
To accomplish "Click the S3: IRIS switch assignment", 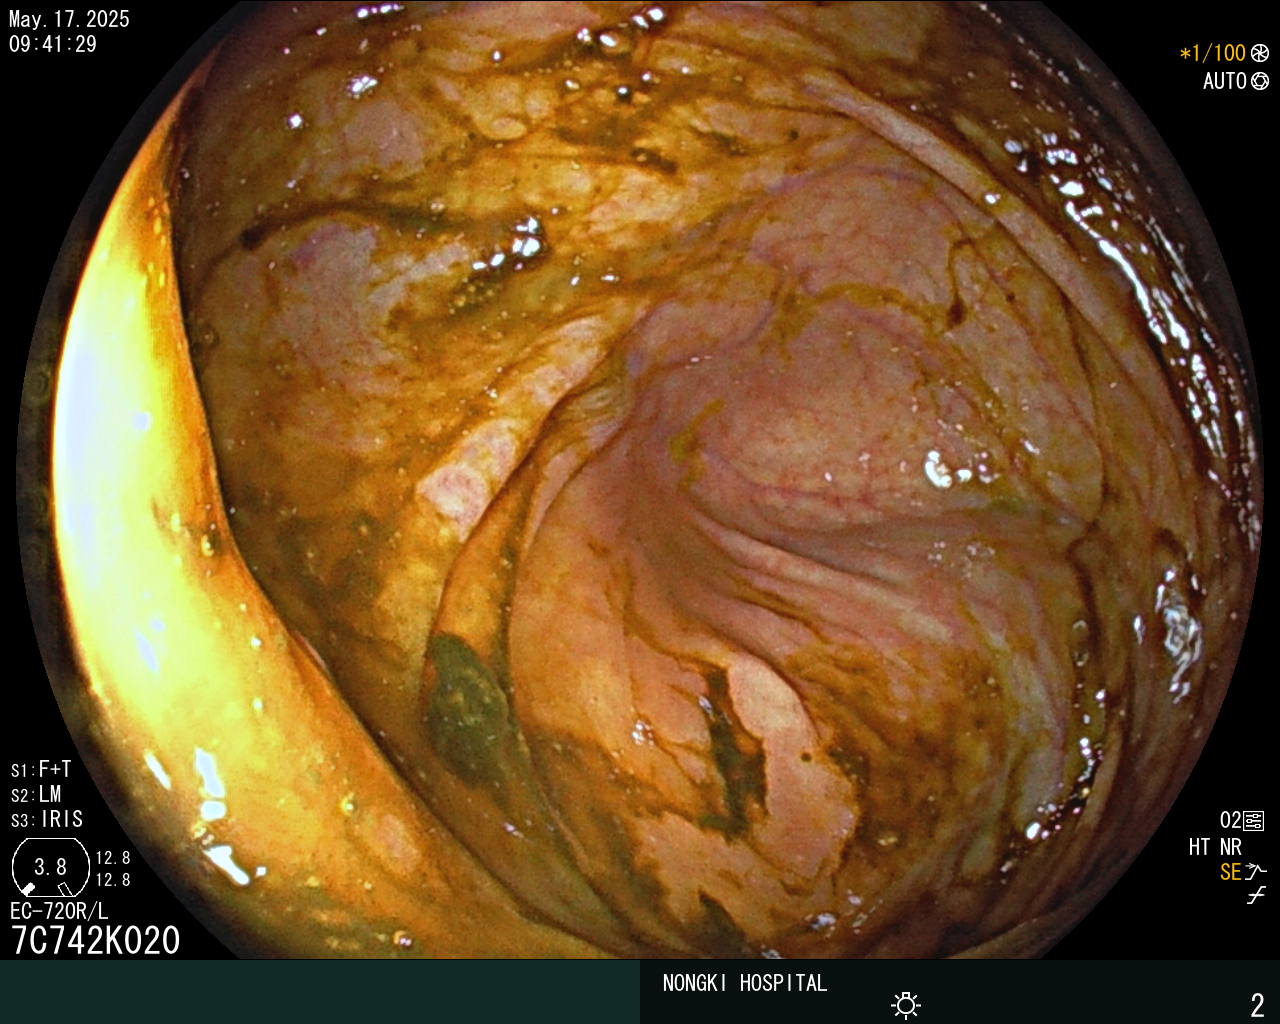I will coord(47,819).
